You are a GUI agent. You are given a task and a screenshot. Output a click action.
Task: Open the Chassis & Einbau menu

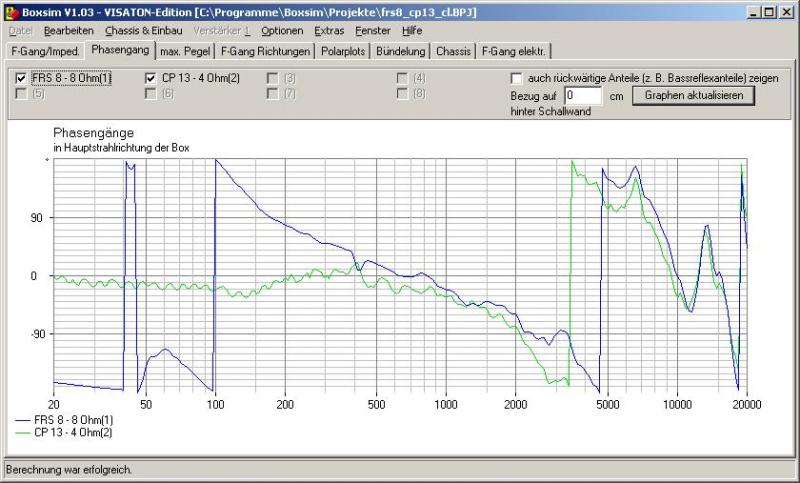[143, 31]
